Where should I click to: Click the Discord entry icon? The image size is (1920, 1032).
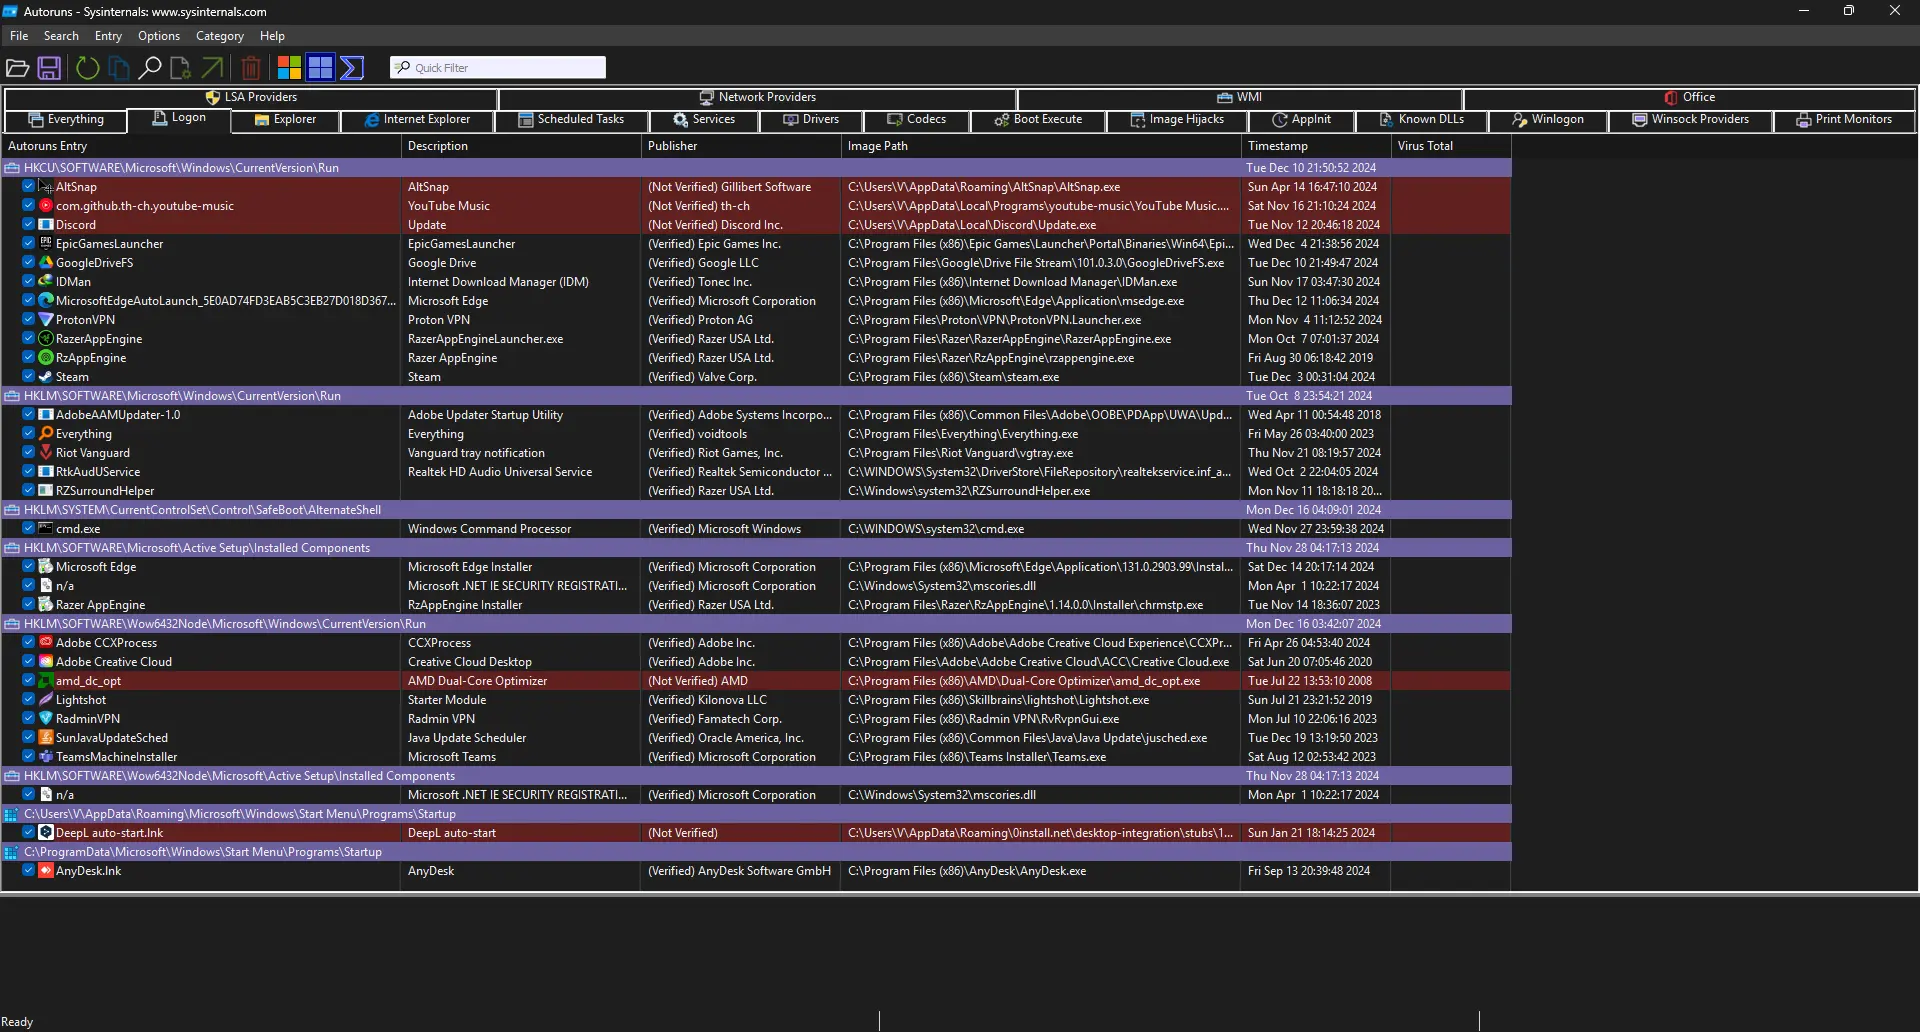coord(46,225)
